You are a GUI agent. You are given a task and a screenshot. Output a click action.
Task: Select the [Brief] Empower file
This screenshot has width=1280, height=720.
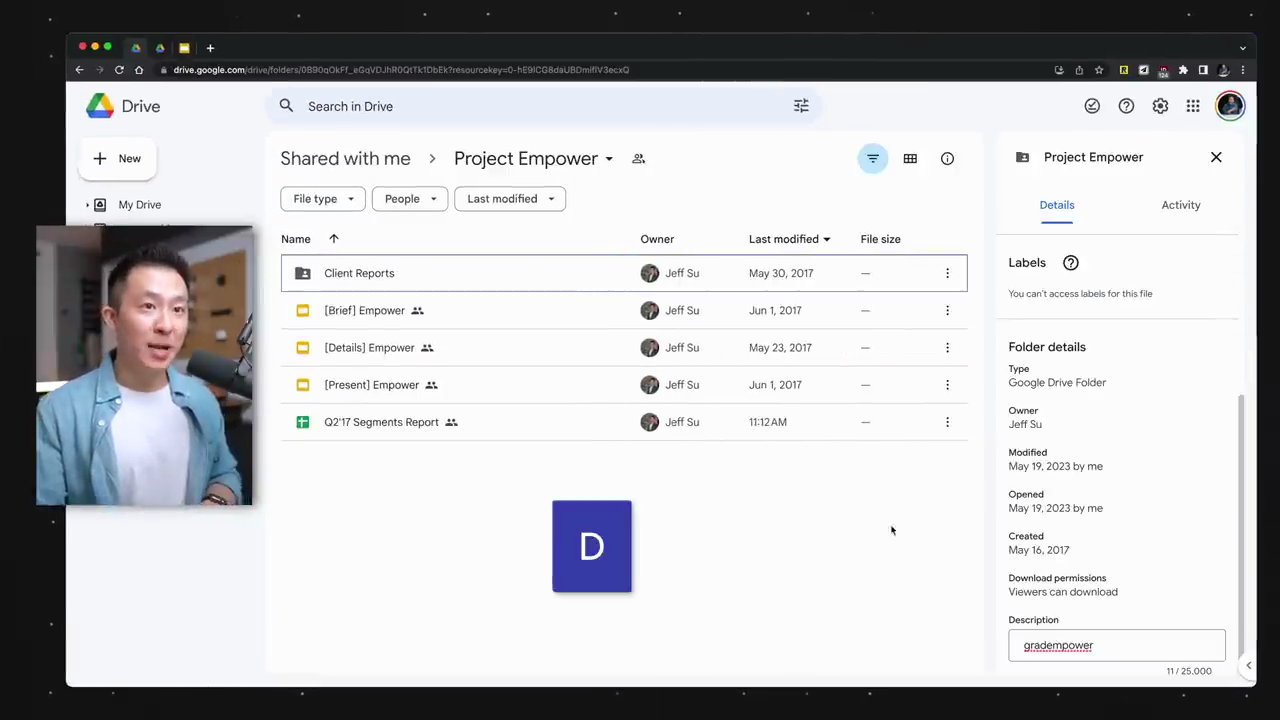coord(624,310)
